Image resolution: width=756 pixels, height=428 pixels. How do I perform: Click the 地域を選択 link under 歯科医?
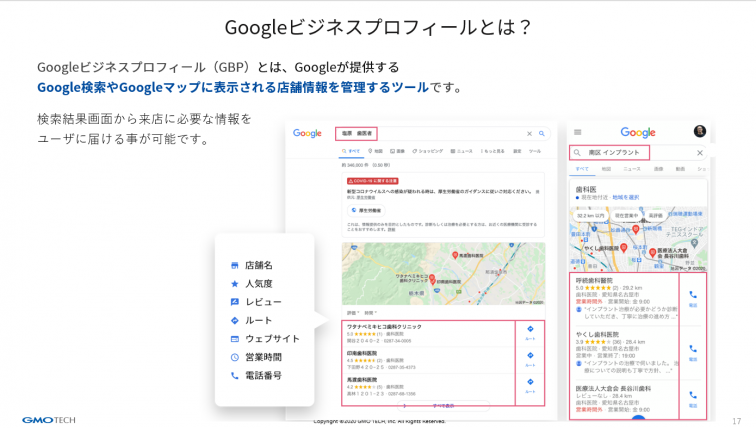626,198
